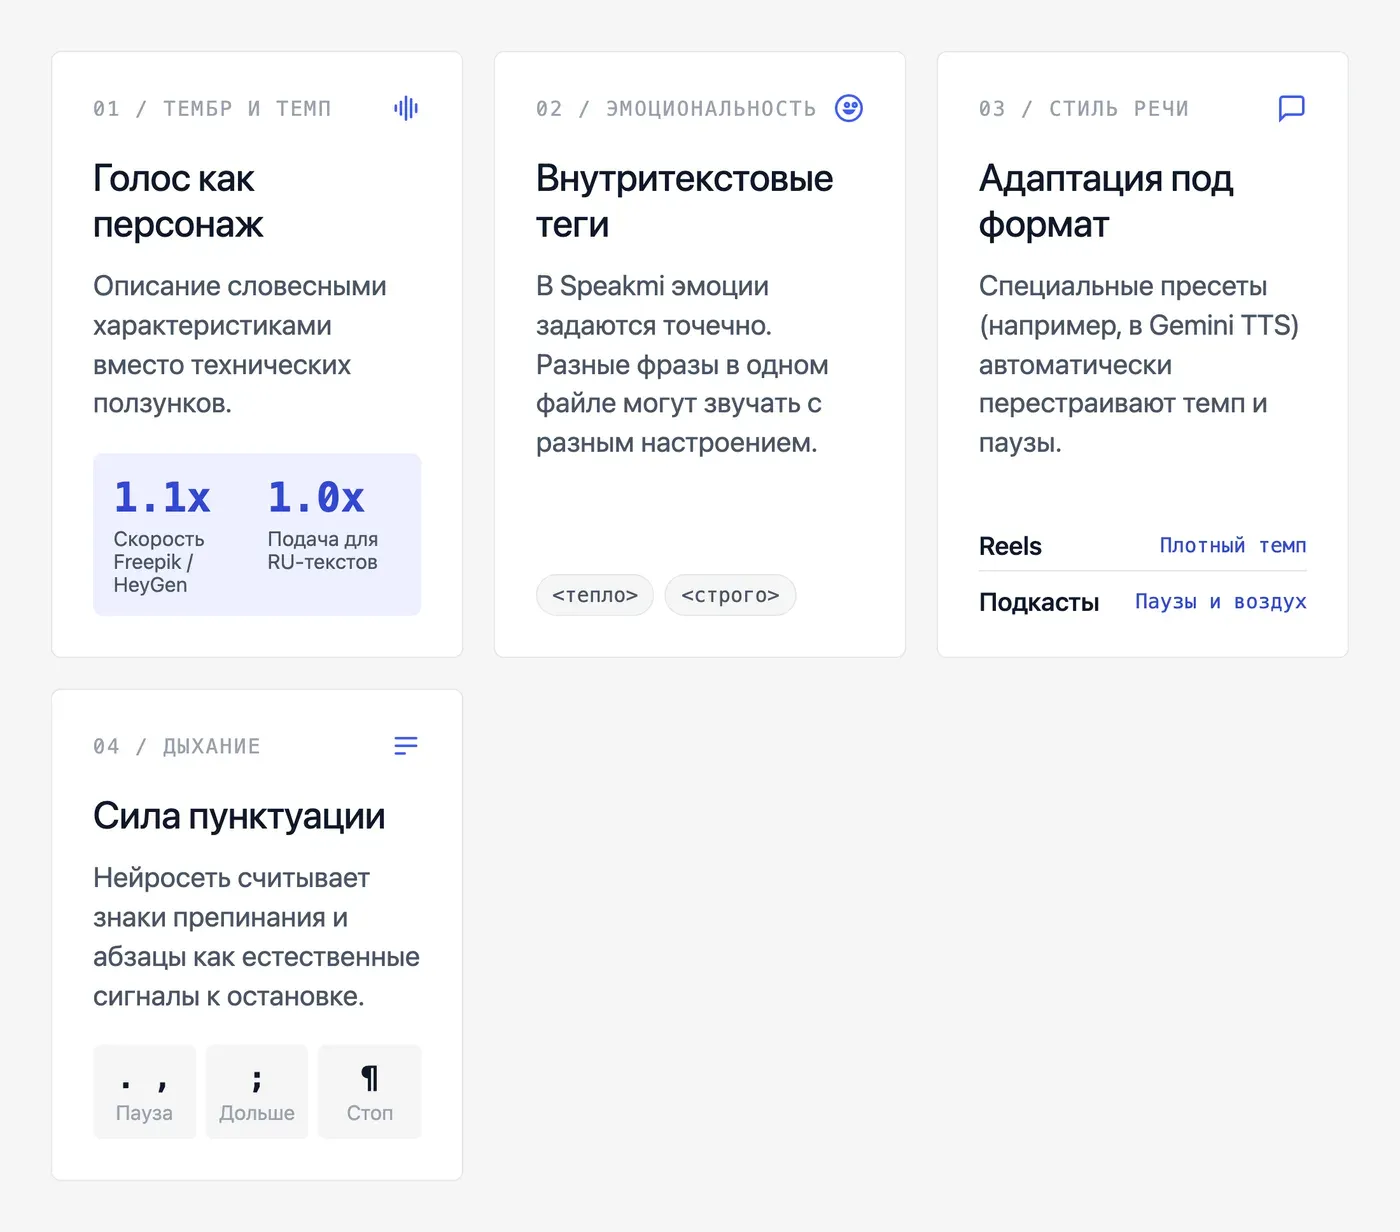Viewport: 1400px width, 1232px height.
Task: Click the 'Подкасты' row label
Action: pyautogui.click(x=1039, y=602)
